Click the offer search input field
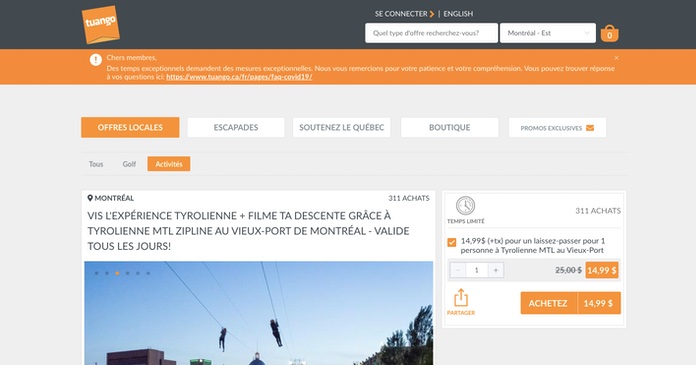The height and width of the screenshot is (365, 696). point(431,33)
